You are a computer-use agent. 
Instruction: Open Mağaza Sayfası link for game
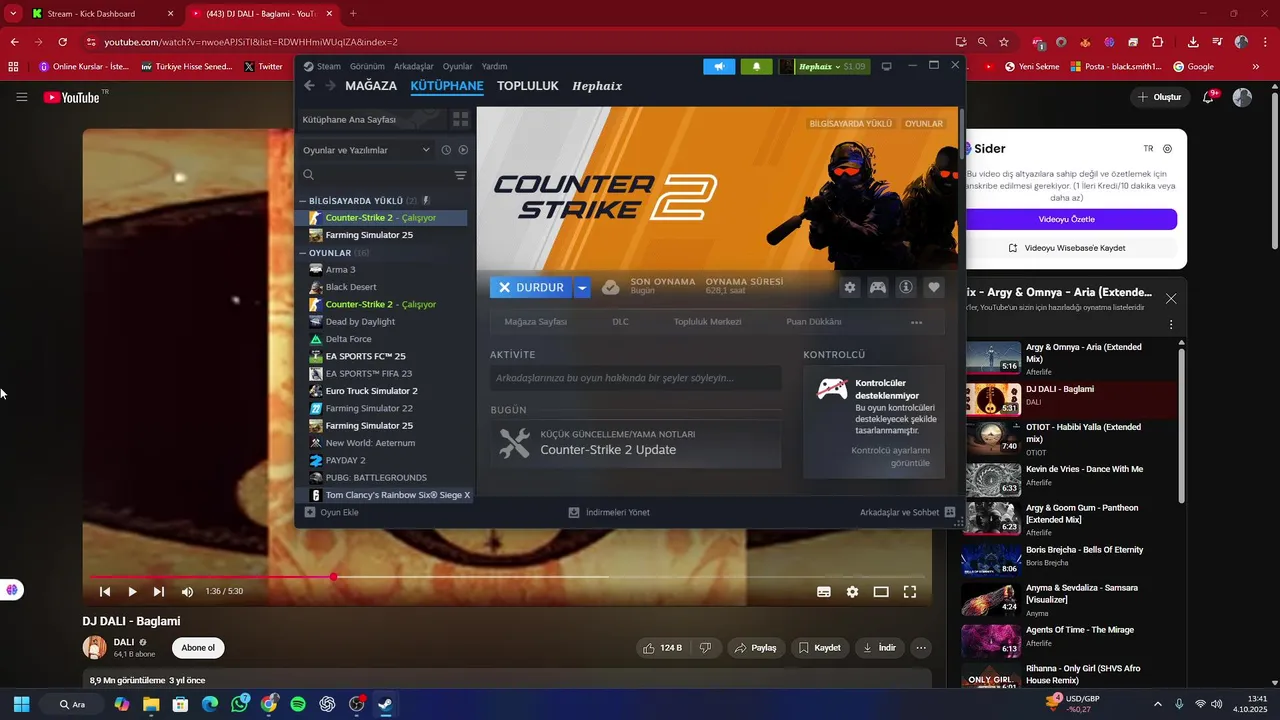tap(536, 322)
